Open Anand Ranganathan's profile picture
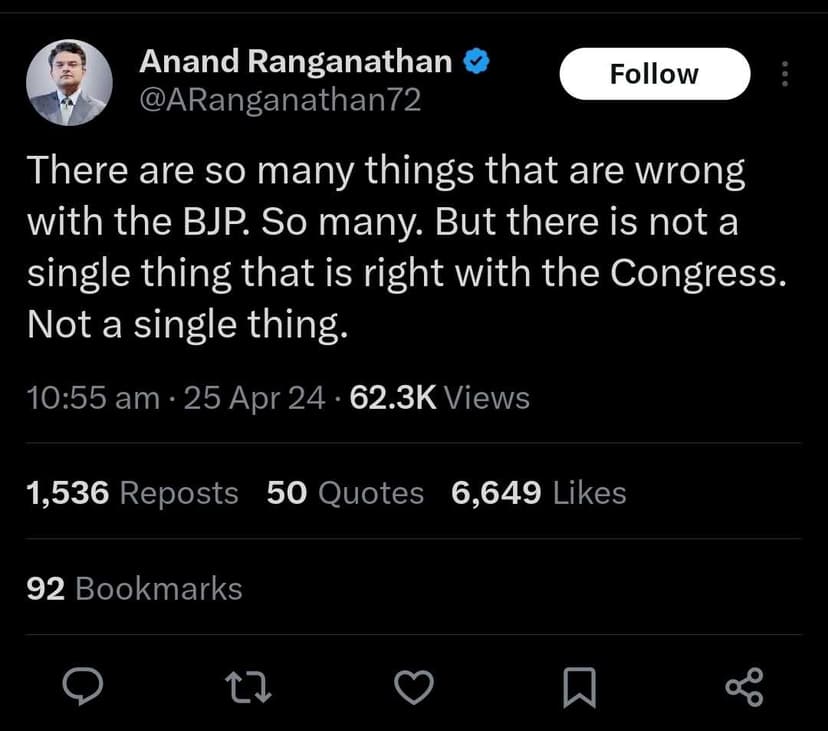Screen dimensions: 828x731 pos(70,80)
